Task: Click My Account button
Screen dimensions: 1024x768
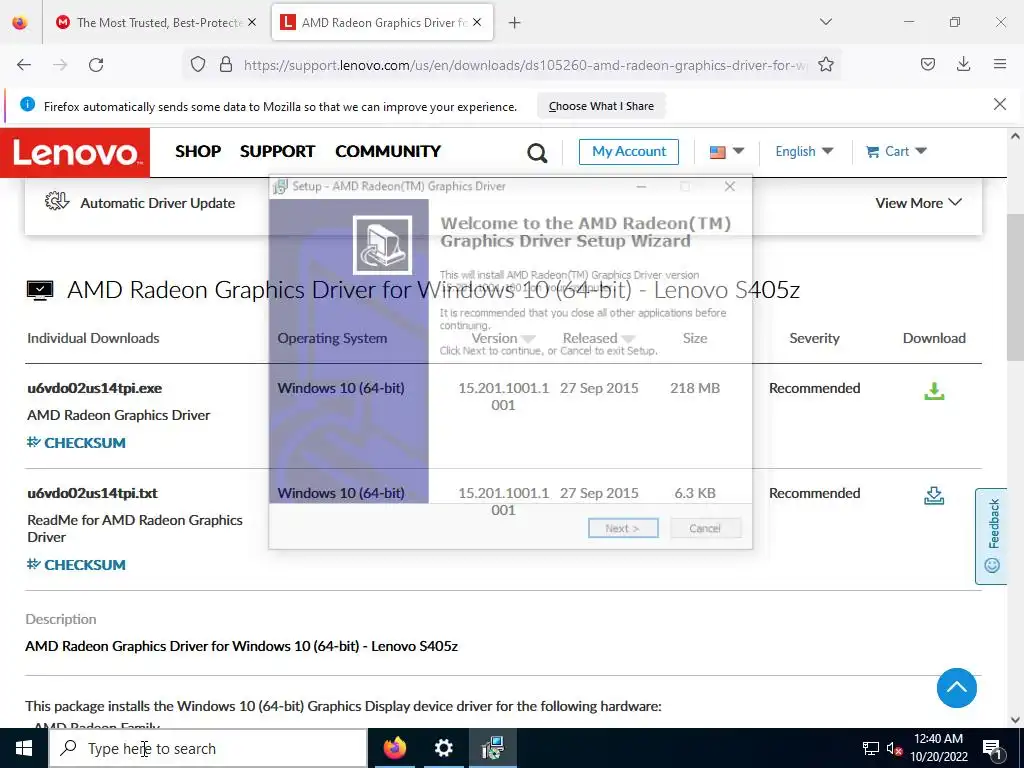Action: coord(629,152)
